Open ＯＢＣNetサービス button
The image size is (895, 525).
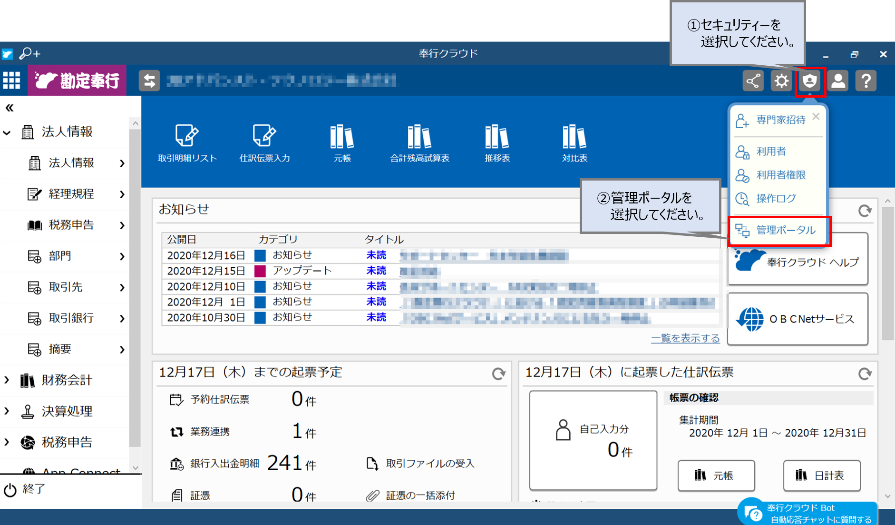(x=798, y=319)
